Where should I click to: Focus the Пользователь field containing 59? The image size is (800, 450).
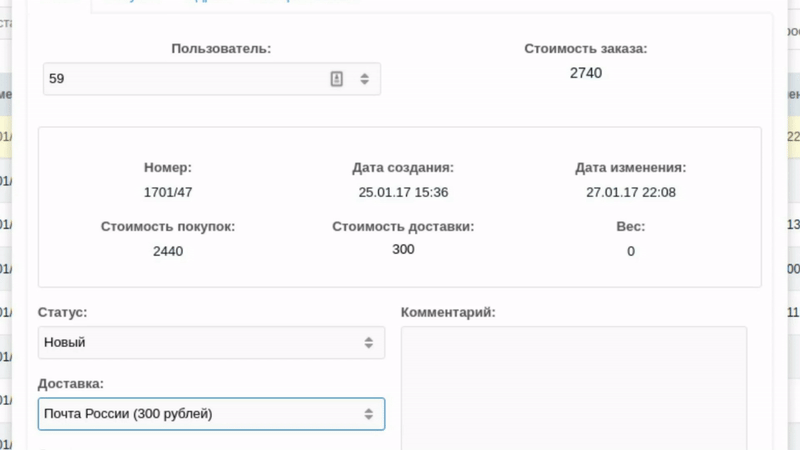(x=180, y=79)
